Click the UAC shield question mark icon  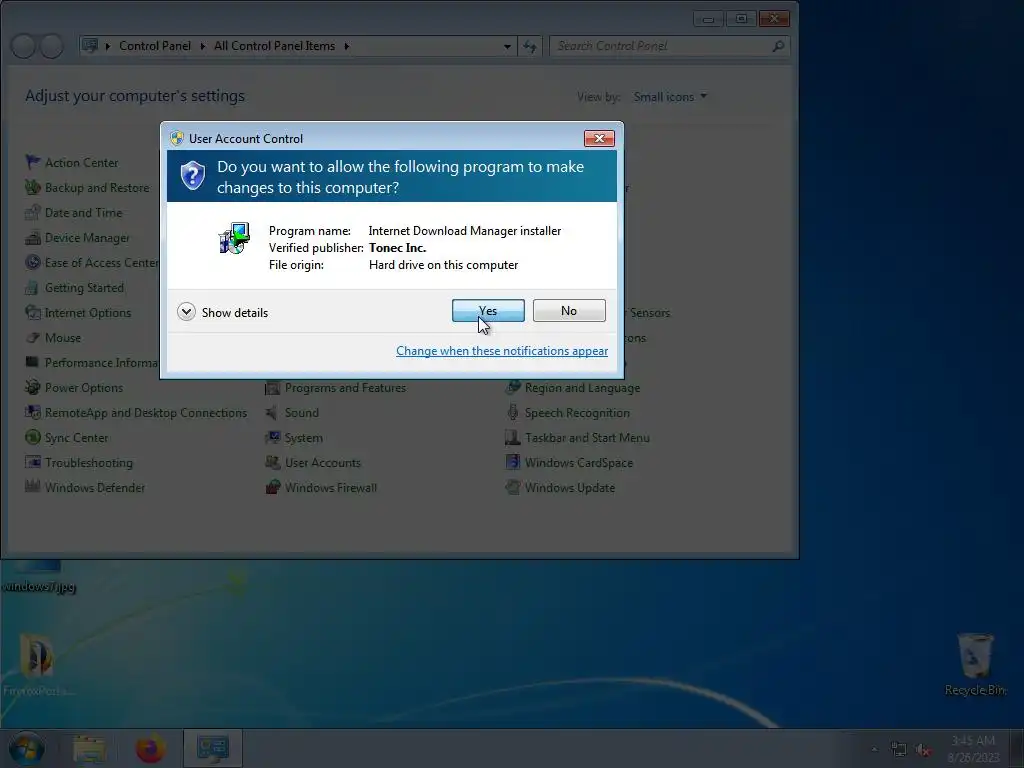coord(193,176)
